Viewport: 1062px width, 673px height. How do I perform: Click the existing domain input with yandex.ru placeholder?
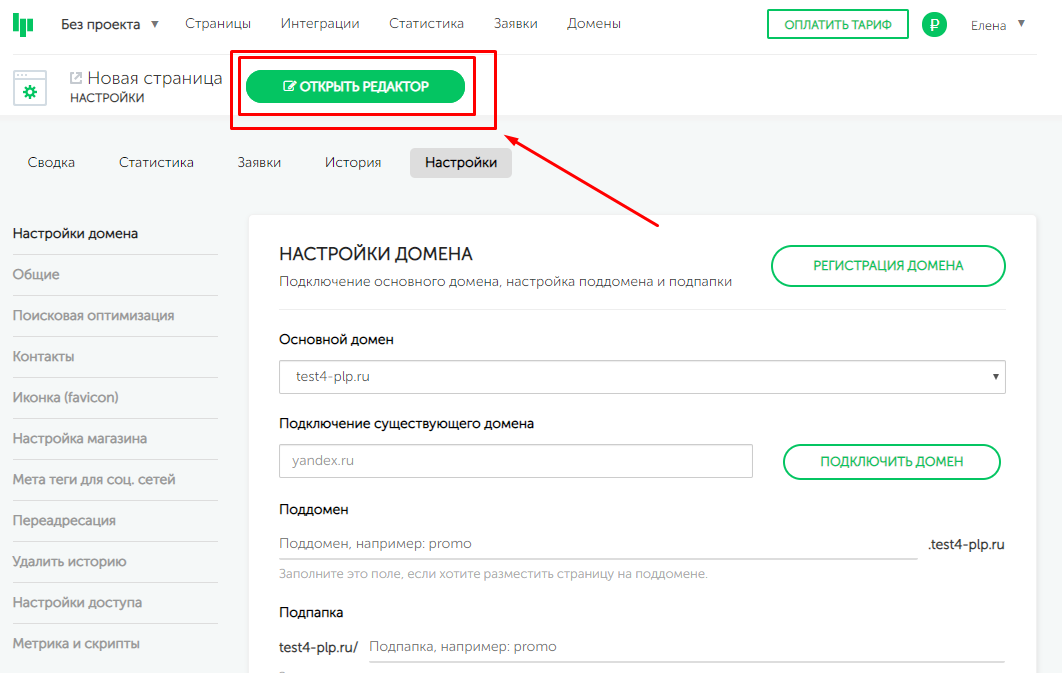(516, 461)
